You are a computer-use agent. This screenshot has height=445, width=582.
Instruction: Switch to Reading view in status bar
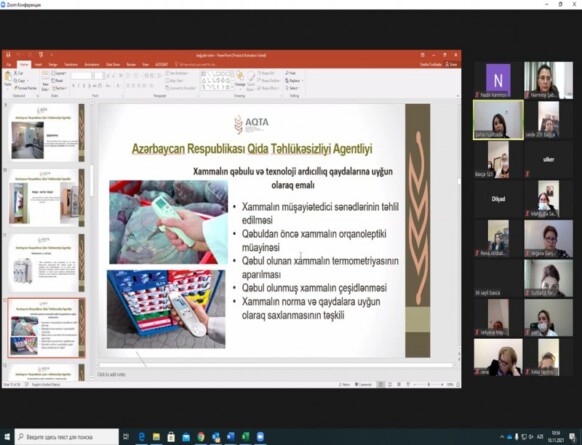399,385
